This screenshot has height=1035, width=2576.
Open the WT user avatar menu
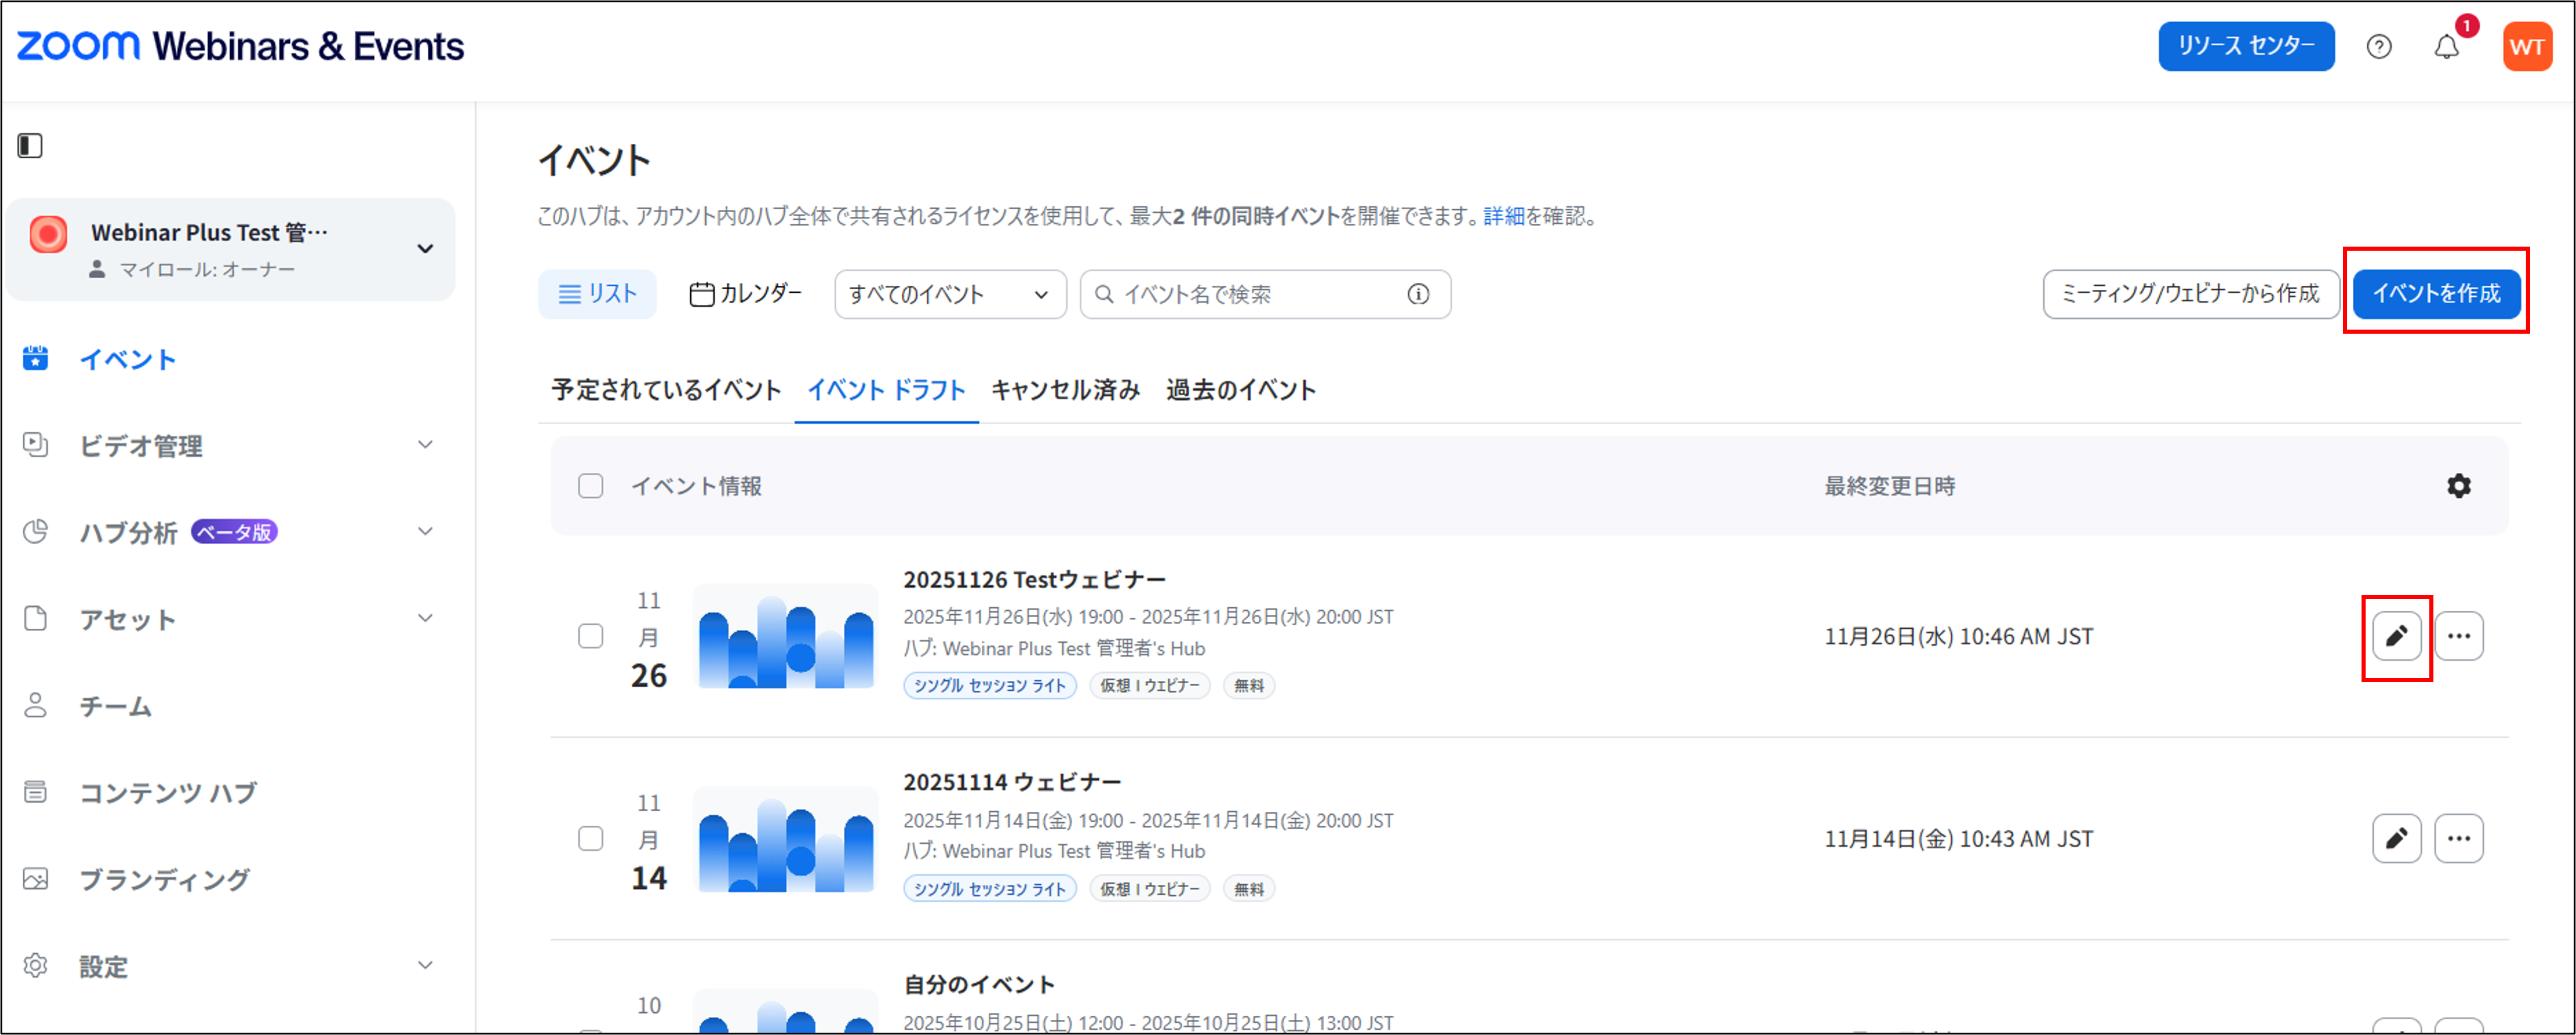pos(2527,47)
